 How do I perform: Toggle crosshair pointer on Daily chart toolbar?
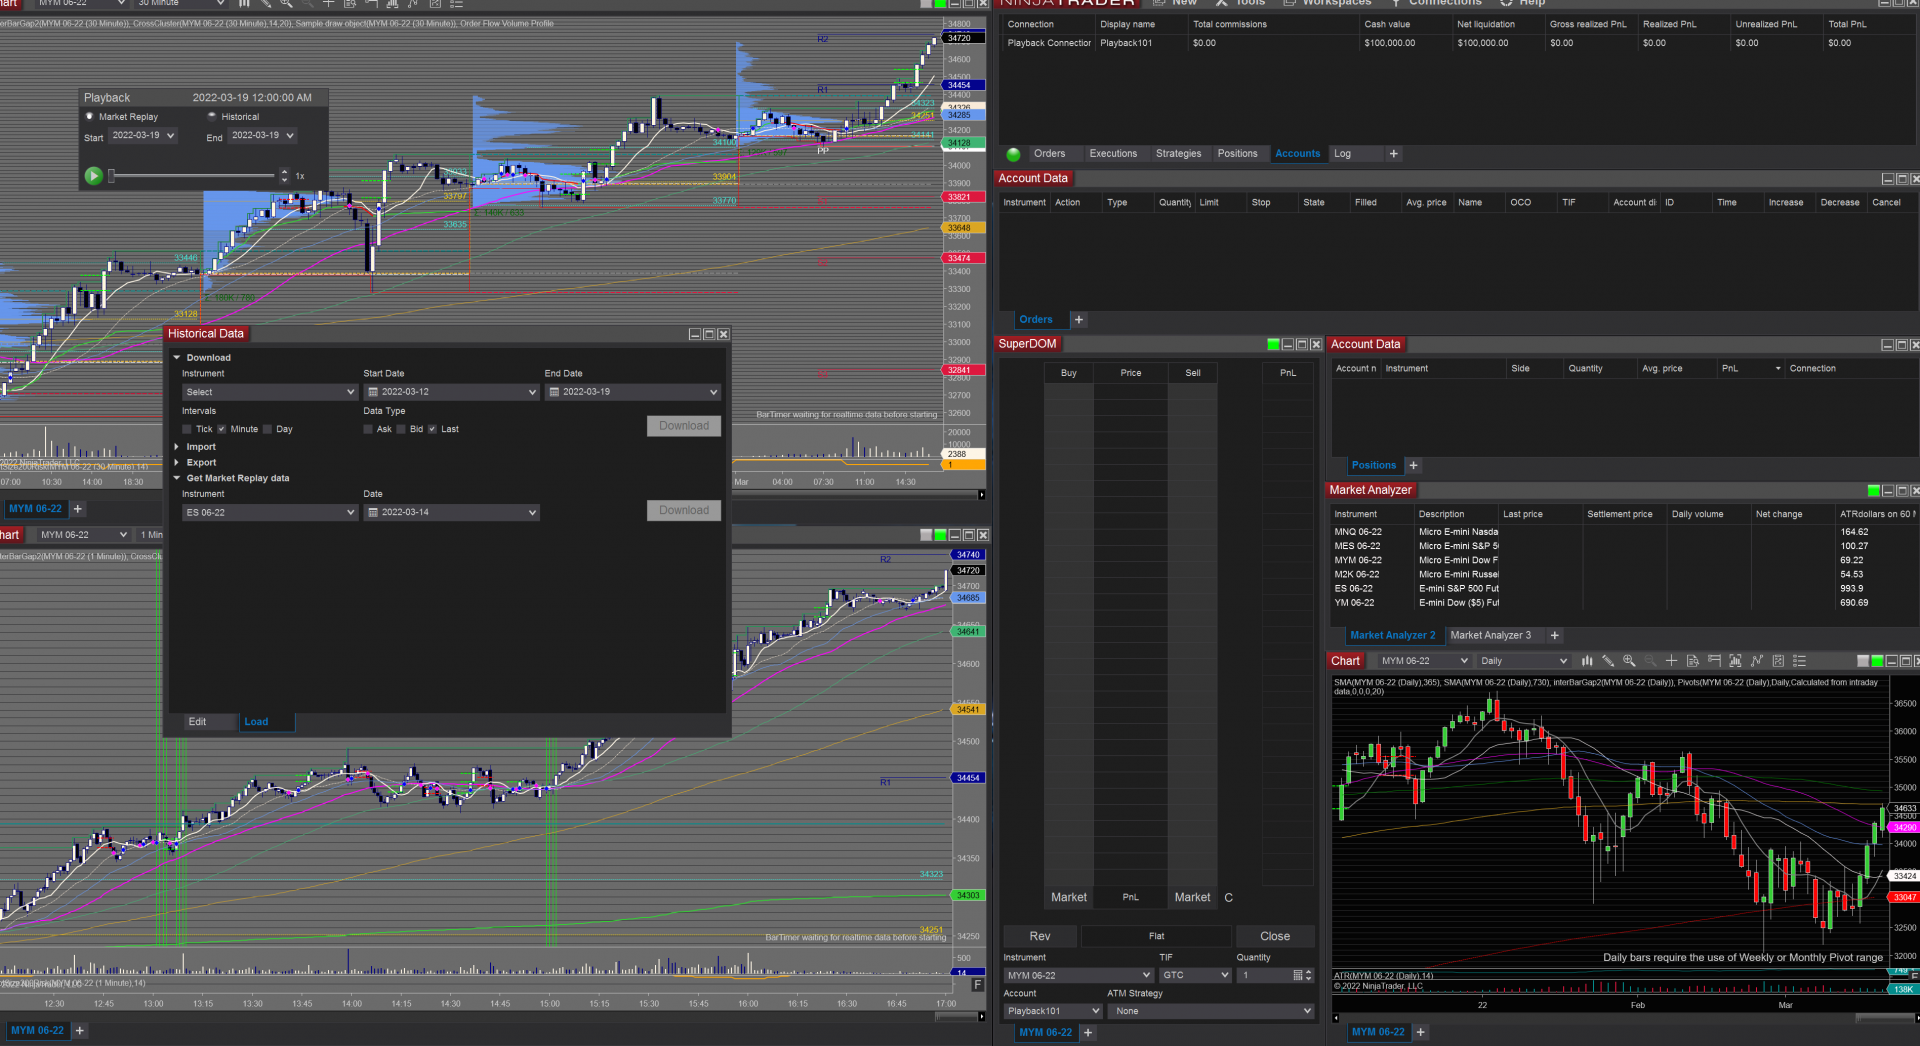point(1671,661)
